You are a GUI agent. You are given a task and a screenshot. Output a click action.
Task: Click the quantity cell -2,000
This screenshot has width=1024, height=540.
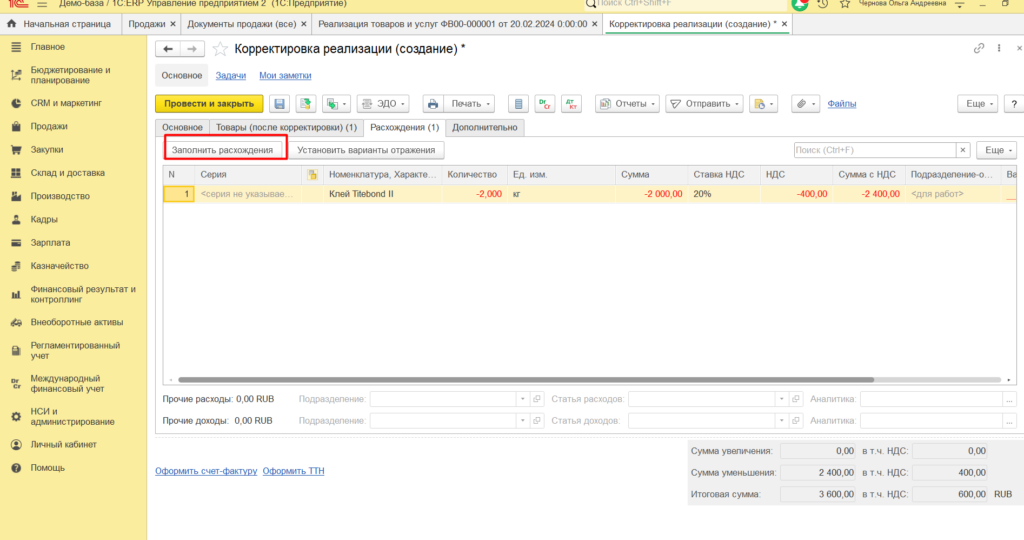coord(473,194)
